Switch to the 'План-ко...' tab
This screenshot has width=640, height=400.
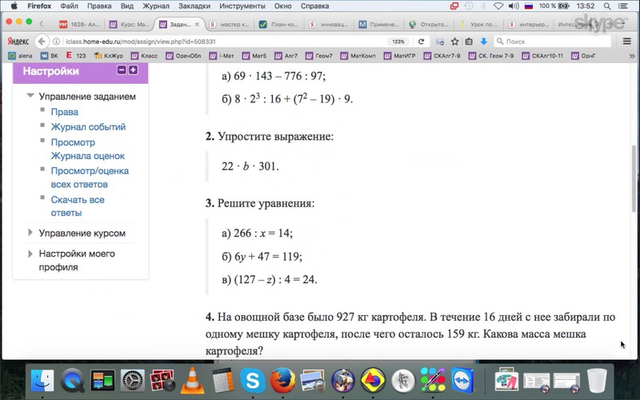click(x=279, y=24)
